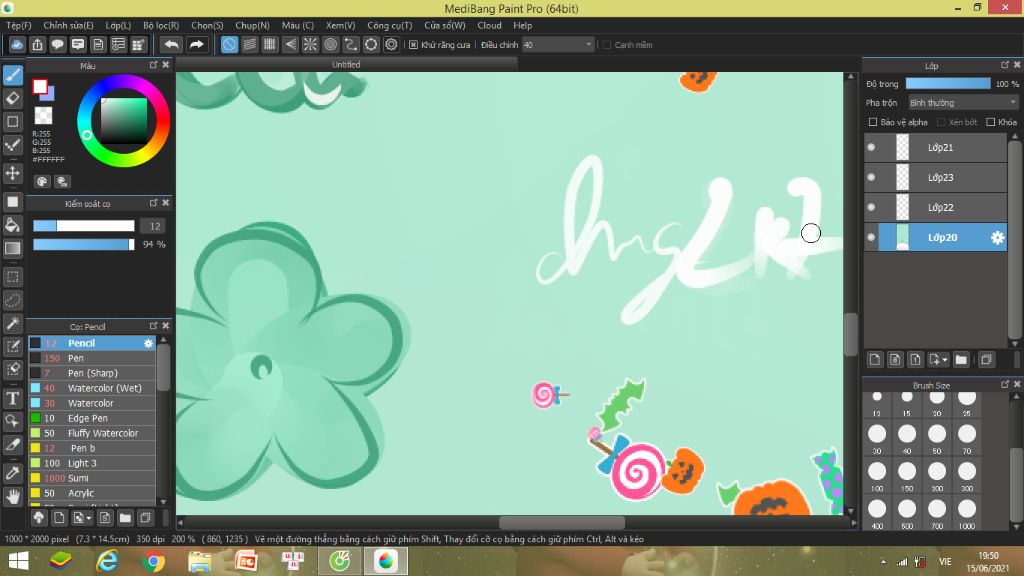Click the transparent color swatch

[x=43, y=116]
